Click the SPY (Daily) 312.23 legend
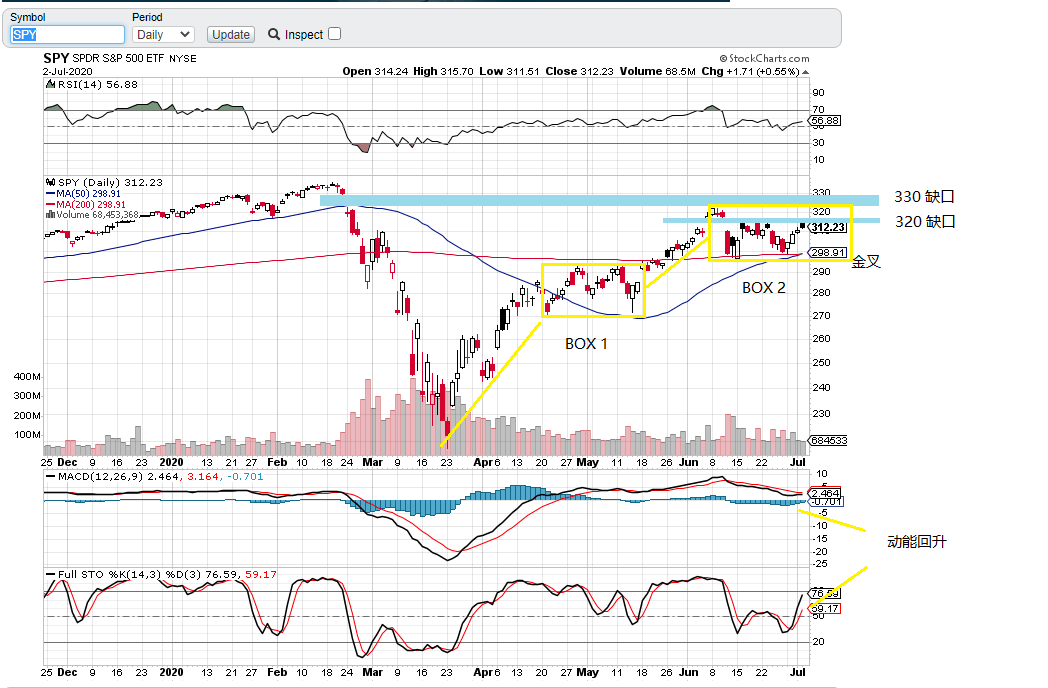This screenshot has height=688, width=1048. point(110,182)
